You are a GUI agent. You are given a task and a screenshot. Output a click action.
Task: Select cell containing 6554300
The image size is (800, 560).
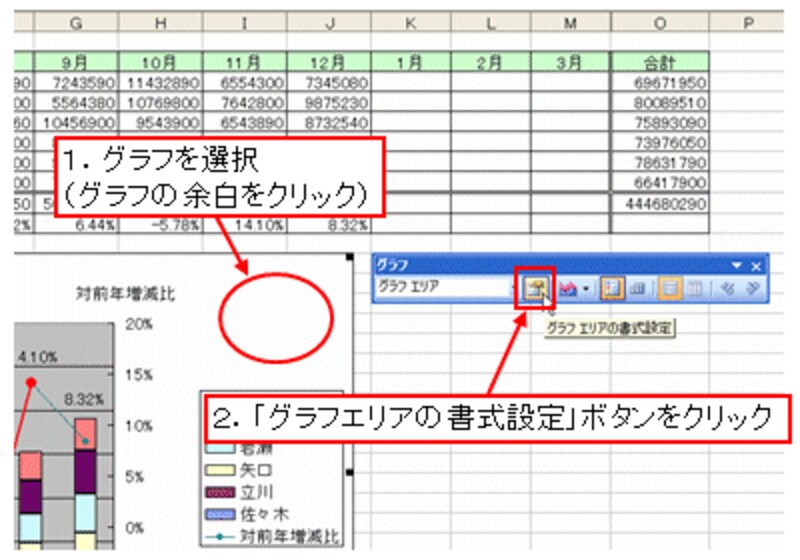(245, 83)
